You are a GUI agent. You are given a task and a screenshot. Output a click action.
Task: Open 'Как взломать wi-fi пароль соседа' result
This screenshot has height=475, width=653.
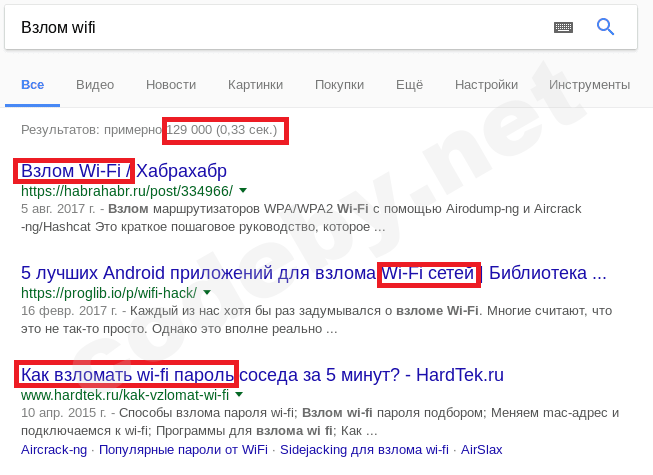(x=262, y=375)
